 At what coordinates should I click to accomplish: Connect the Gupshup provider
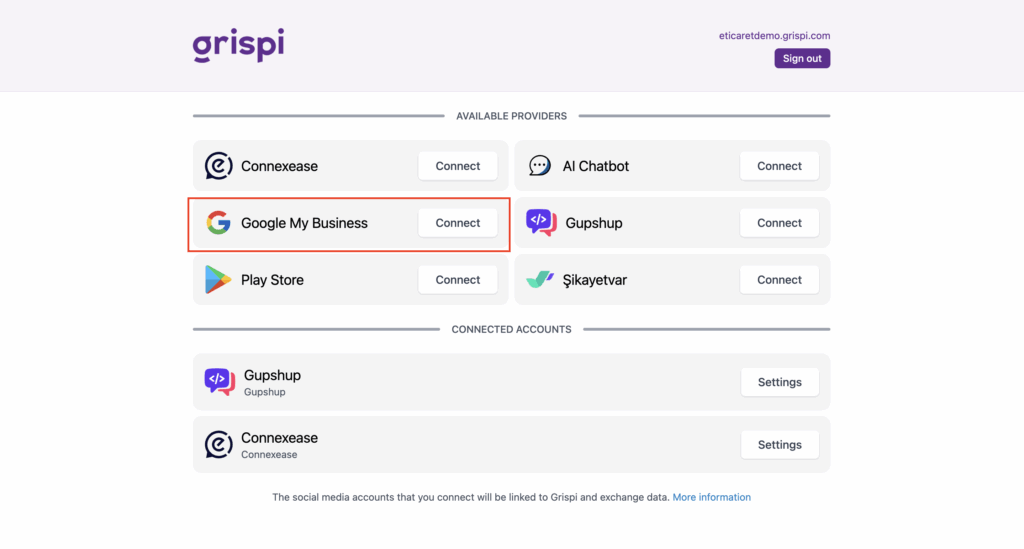coord(779,223)
